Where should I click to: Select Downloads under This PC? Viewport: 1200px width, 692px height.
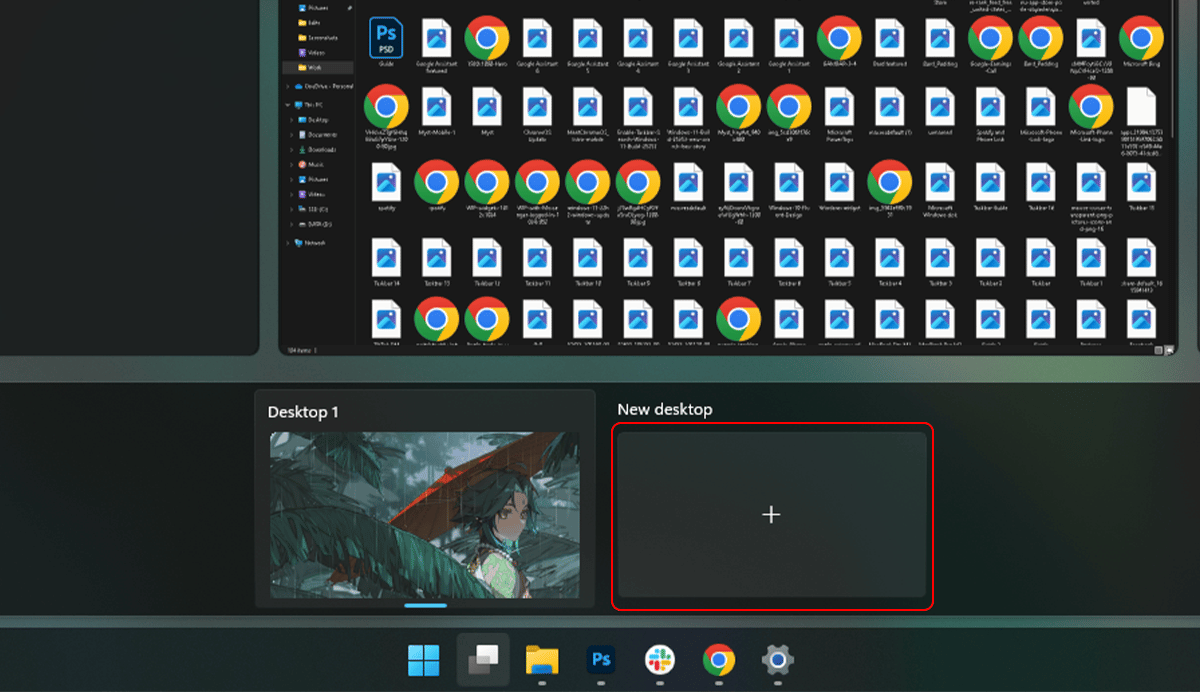322,149
